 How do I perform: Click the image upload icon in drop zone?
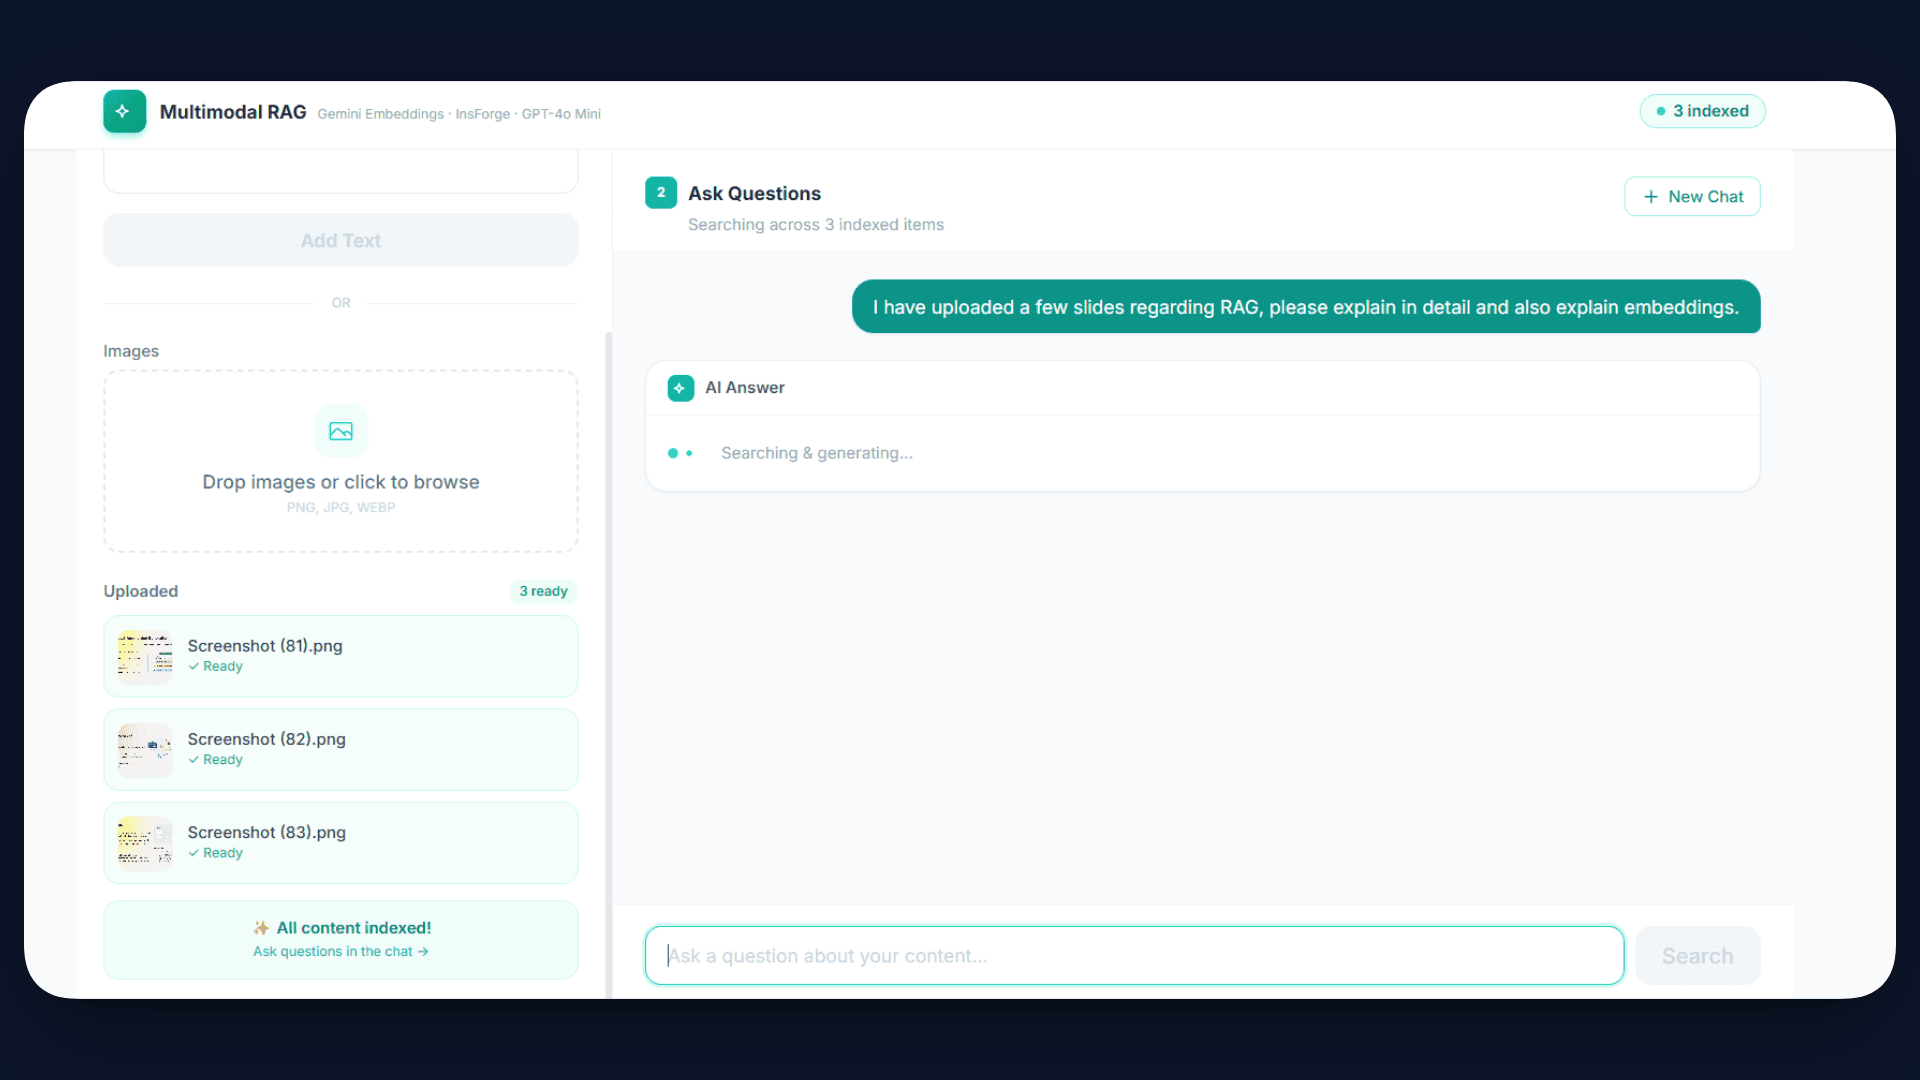coord(341,431)
